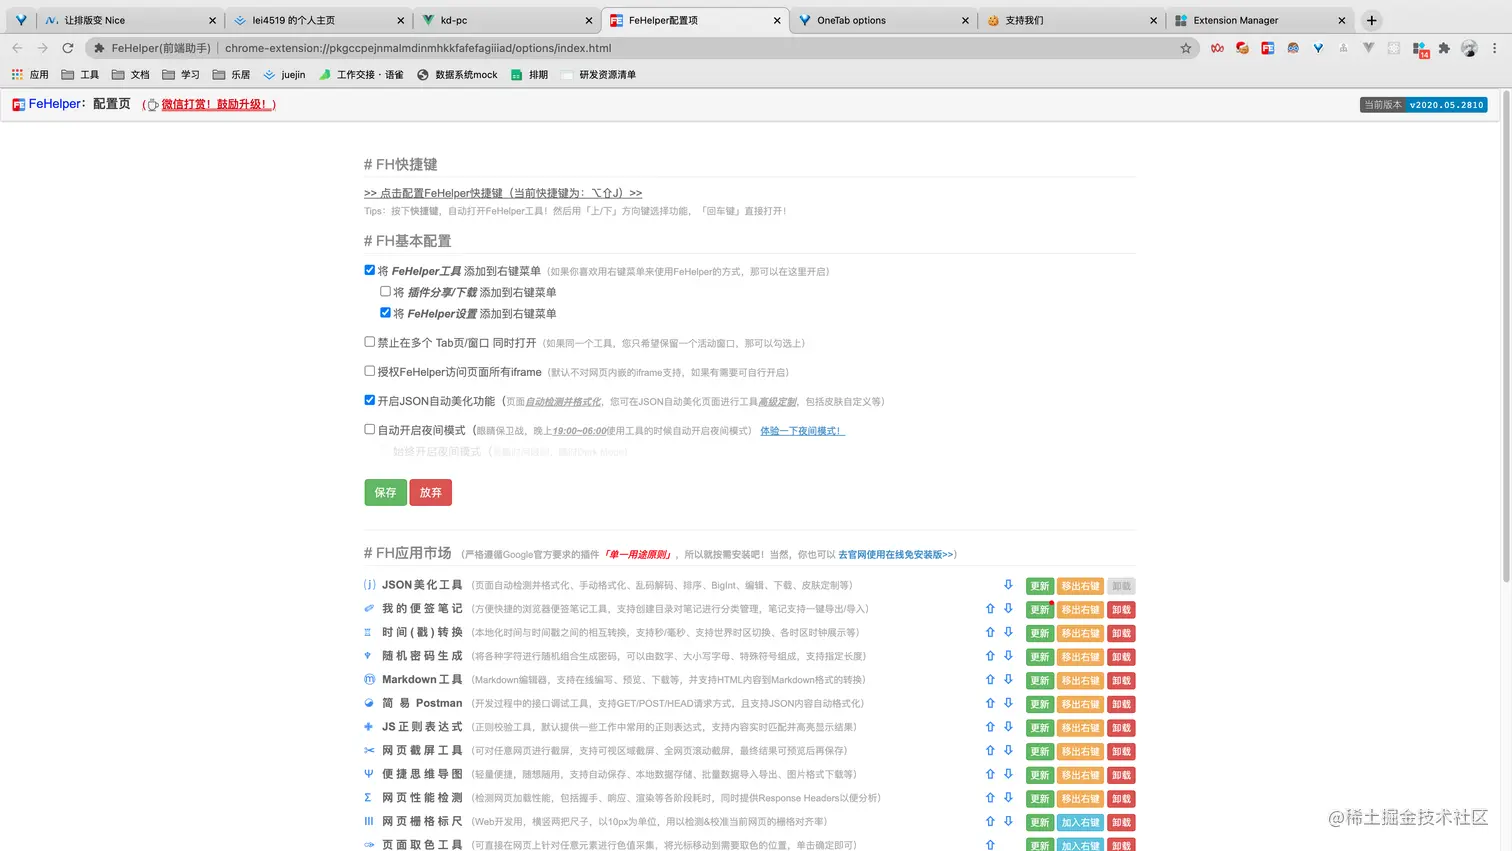Go back with the browser back arrow
1512x851 pixels.
(17, 48)
